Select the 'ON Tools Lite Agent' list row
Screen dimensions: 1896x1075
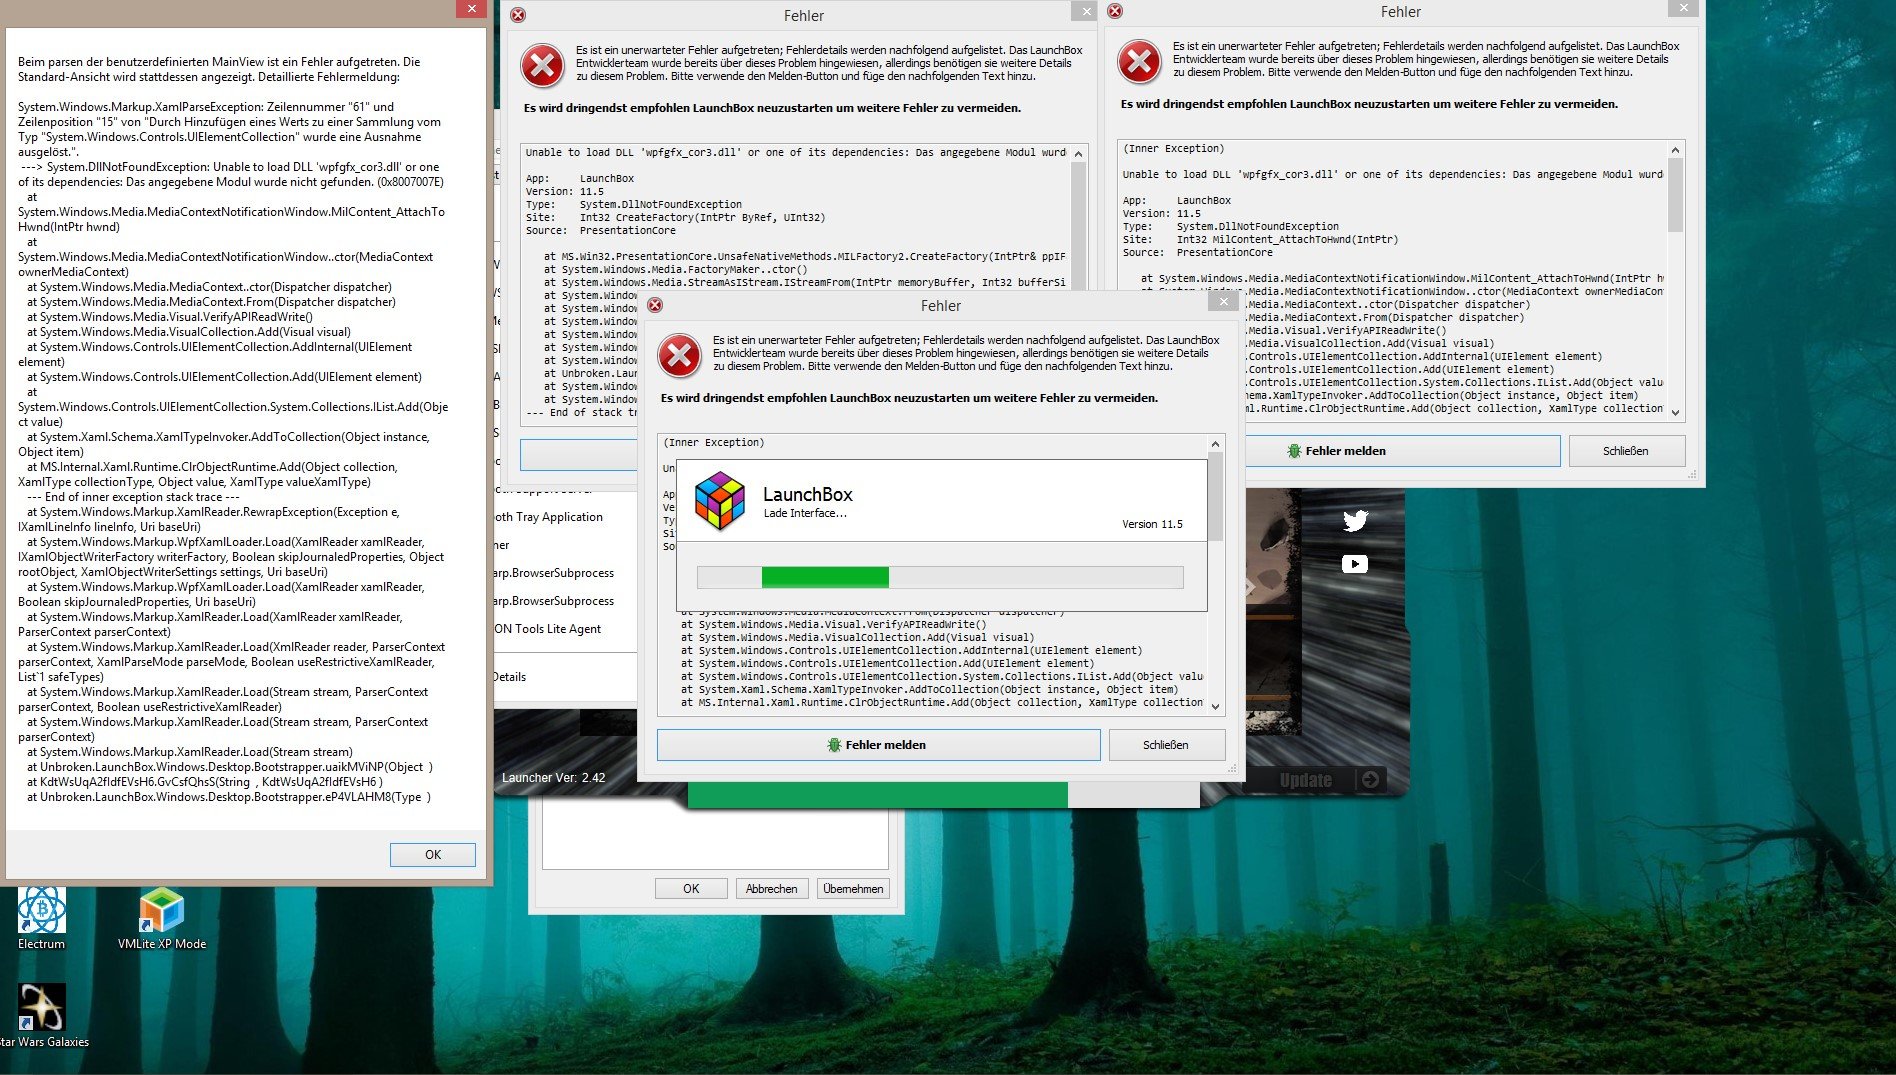pyautogui.click(x=565, y=629)
